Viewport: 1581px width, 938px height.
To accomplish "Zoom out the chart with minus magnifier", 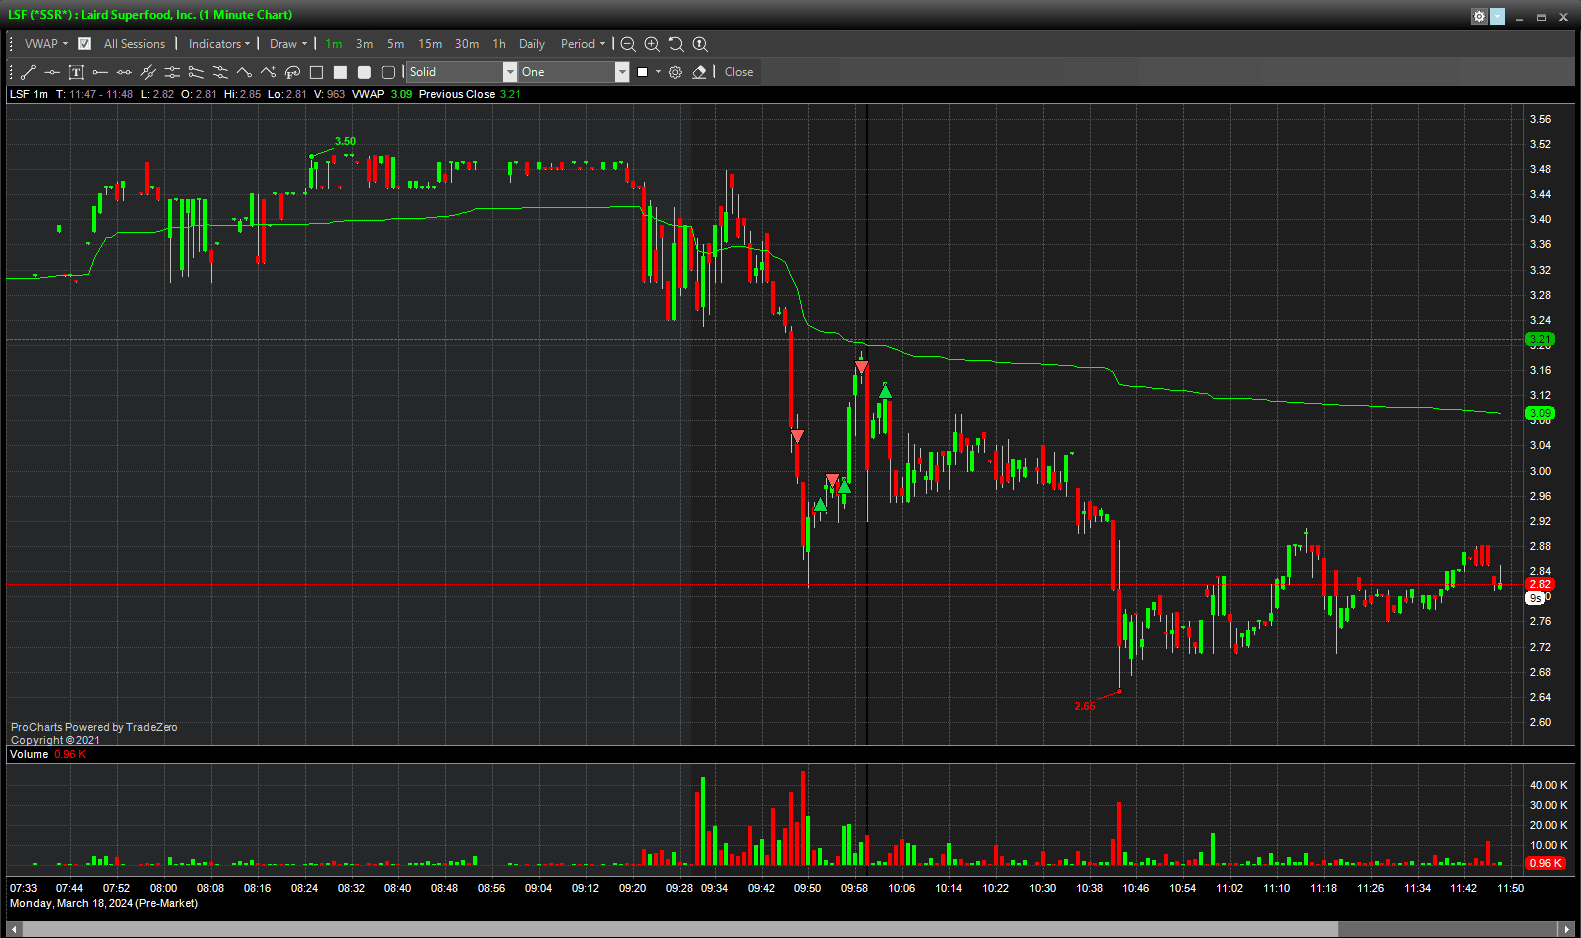I will click(x=628, y=44).
